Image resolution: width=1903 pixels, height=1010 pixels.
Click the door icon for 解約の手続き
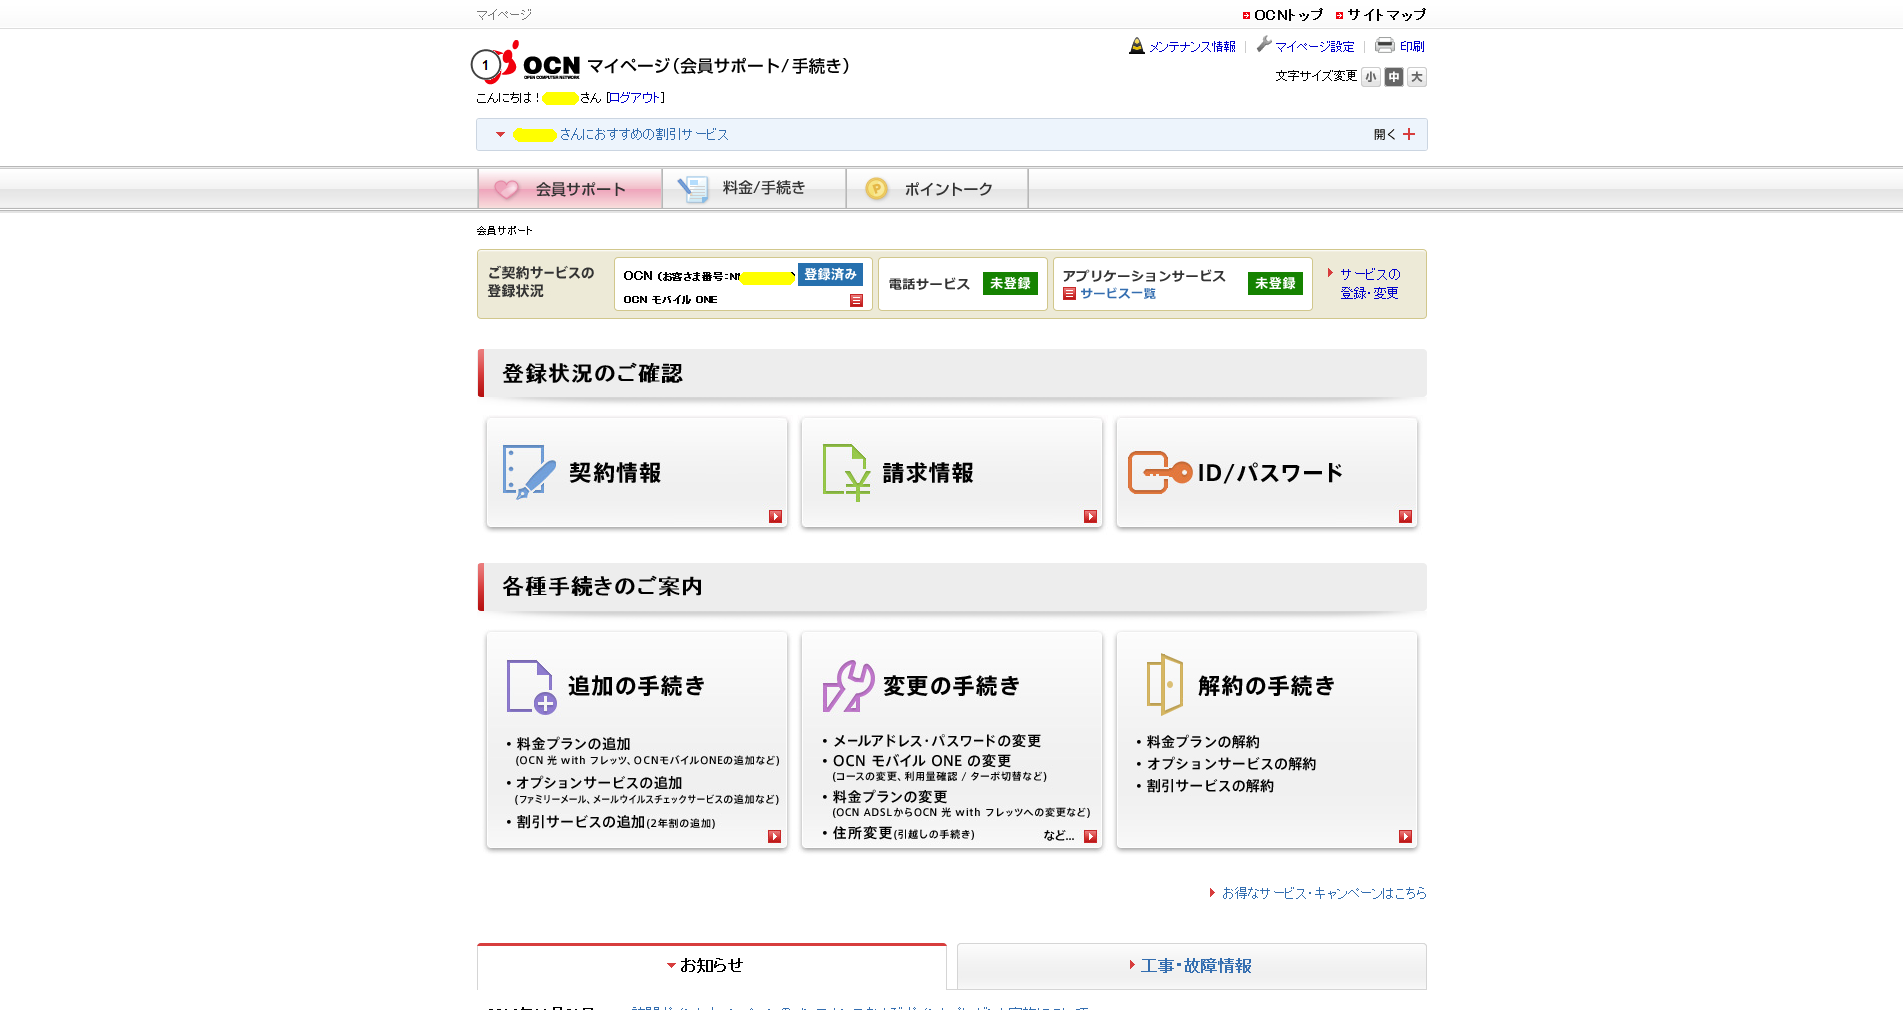coord(1164,685)
